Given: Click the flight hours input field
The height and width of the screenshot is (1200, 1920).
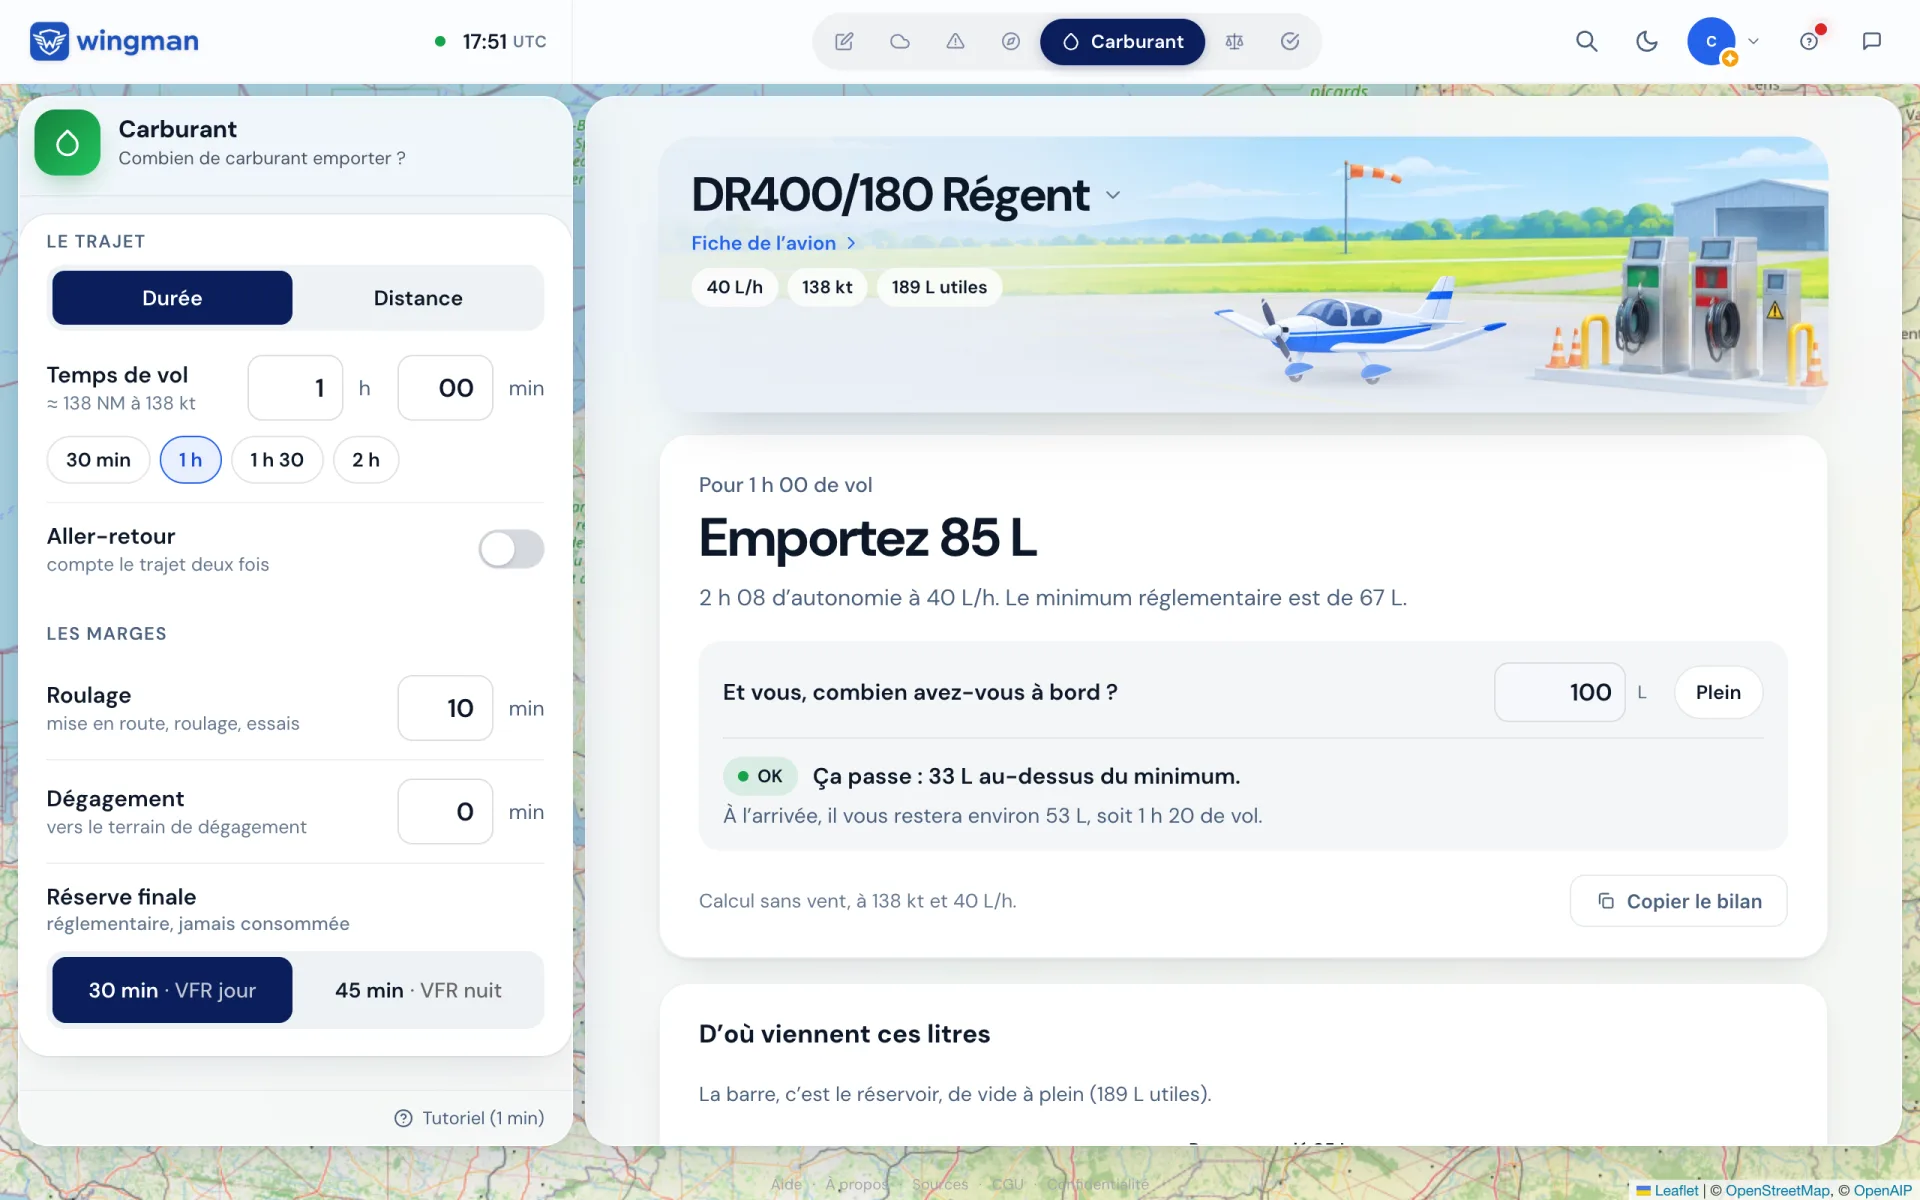Looking at the screenshot, I should [295, 388].
